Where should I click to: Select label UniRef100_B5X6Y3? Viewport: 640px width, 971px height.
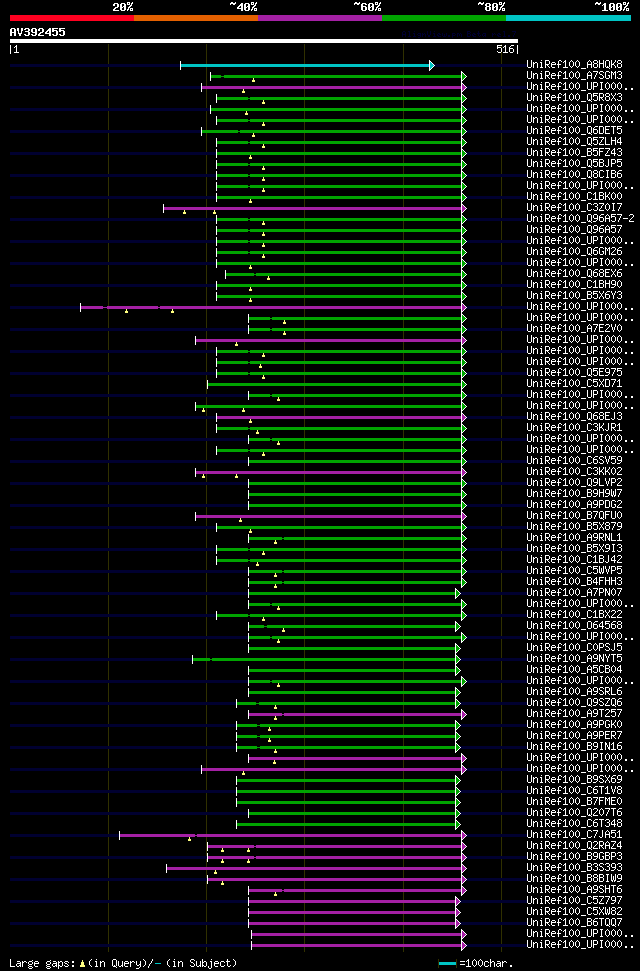coord(574,295)
